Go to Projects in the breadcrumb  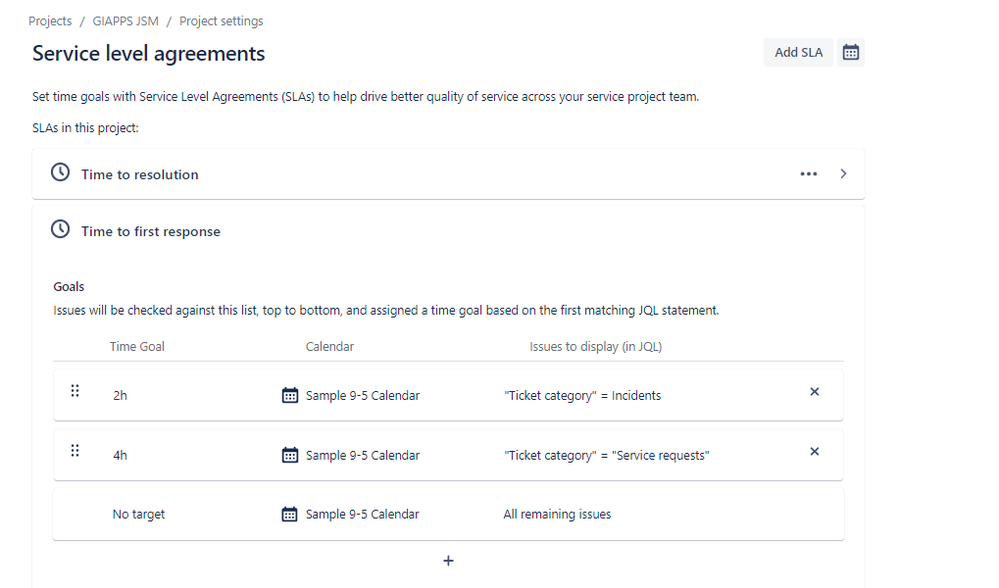click(x=50, y=21)
